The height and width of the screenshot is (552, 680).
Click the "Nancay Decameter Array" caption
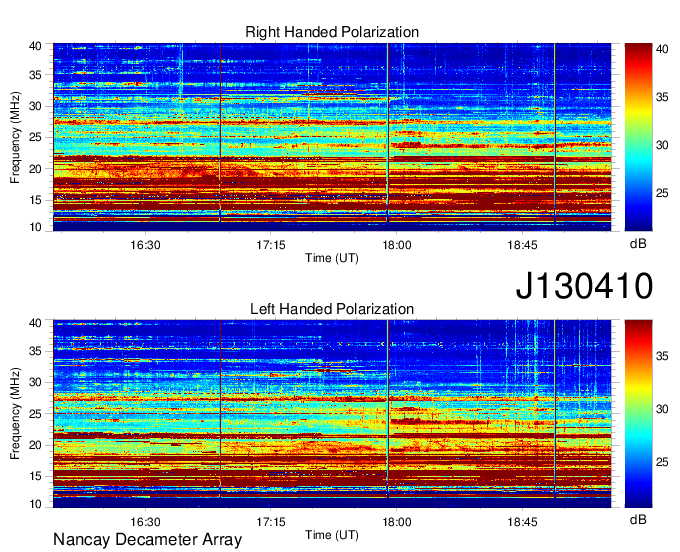coord(147,540)
